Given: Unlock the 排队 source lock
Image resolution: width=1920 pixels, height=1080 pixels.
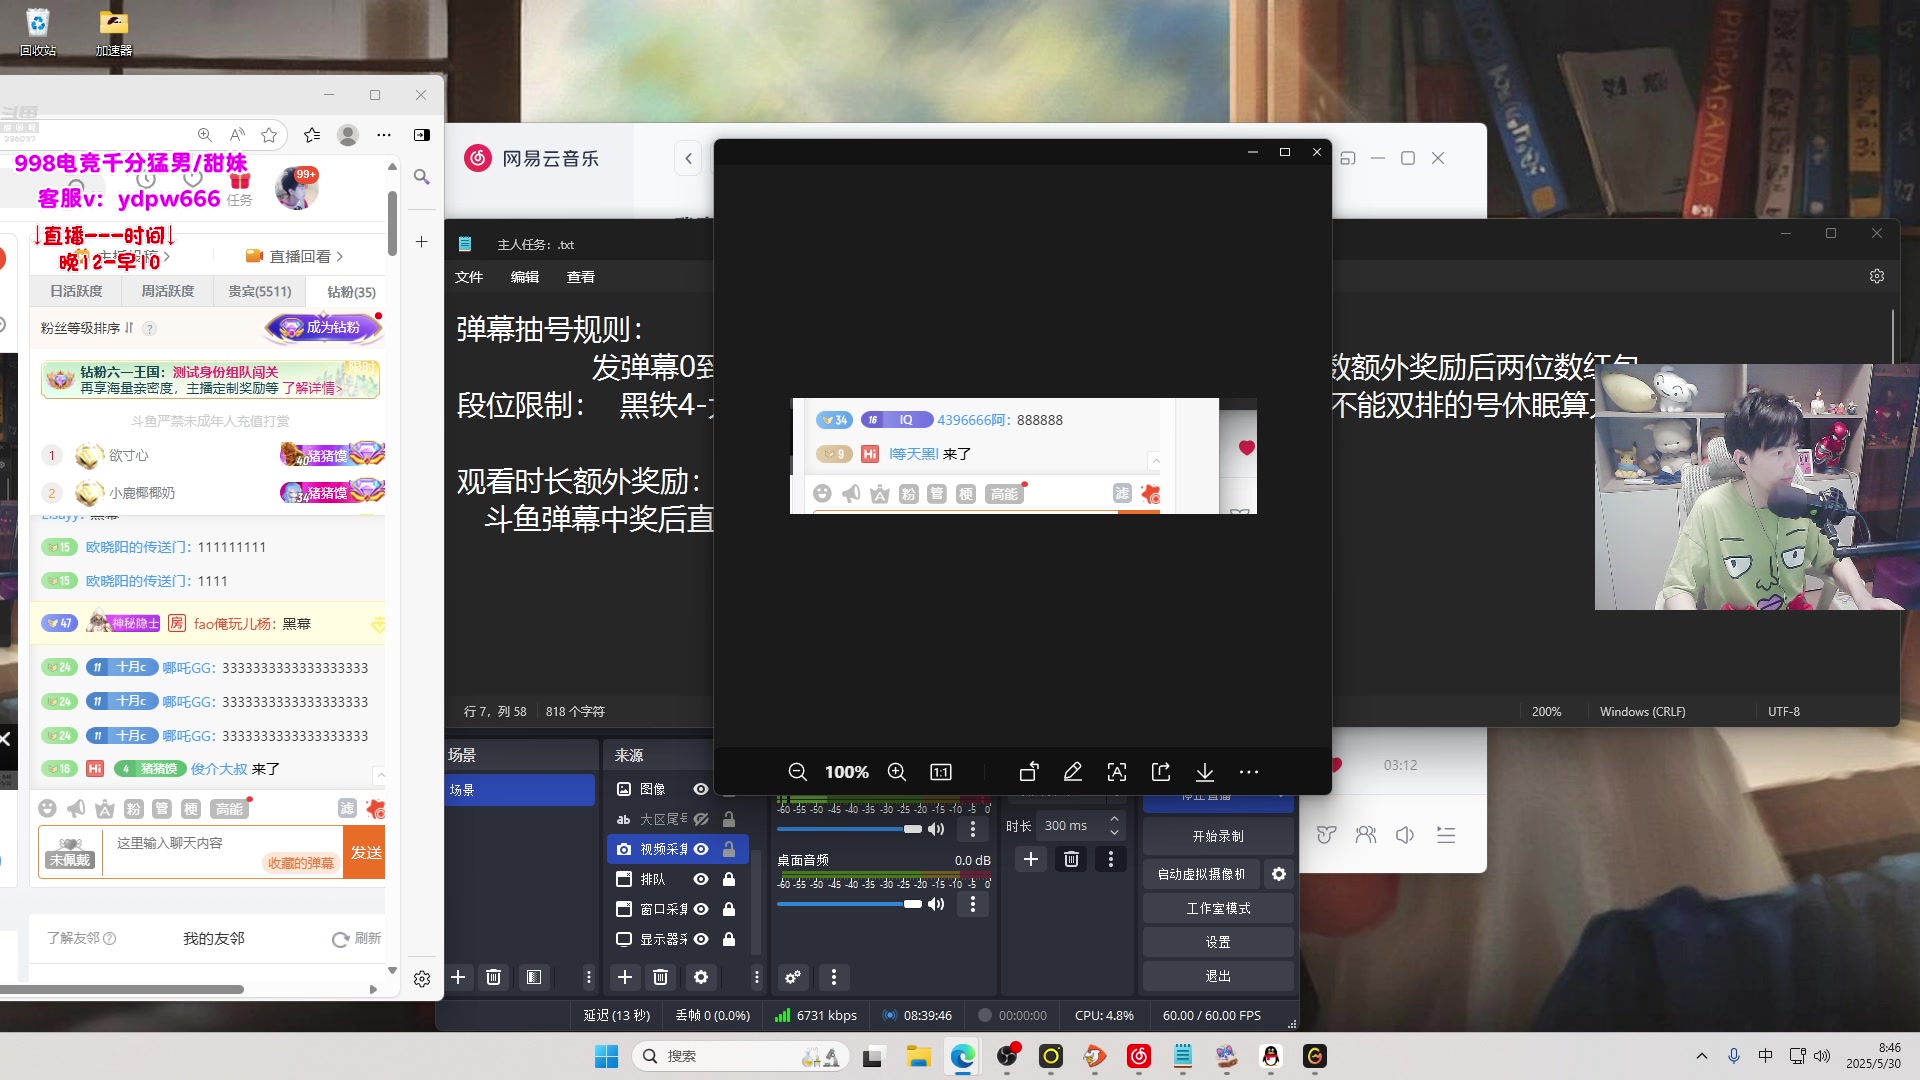Looking at the screenshot, I should point(729,879).
